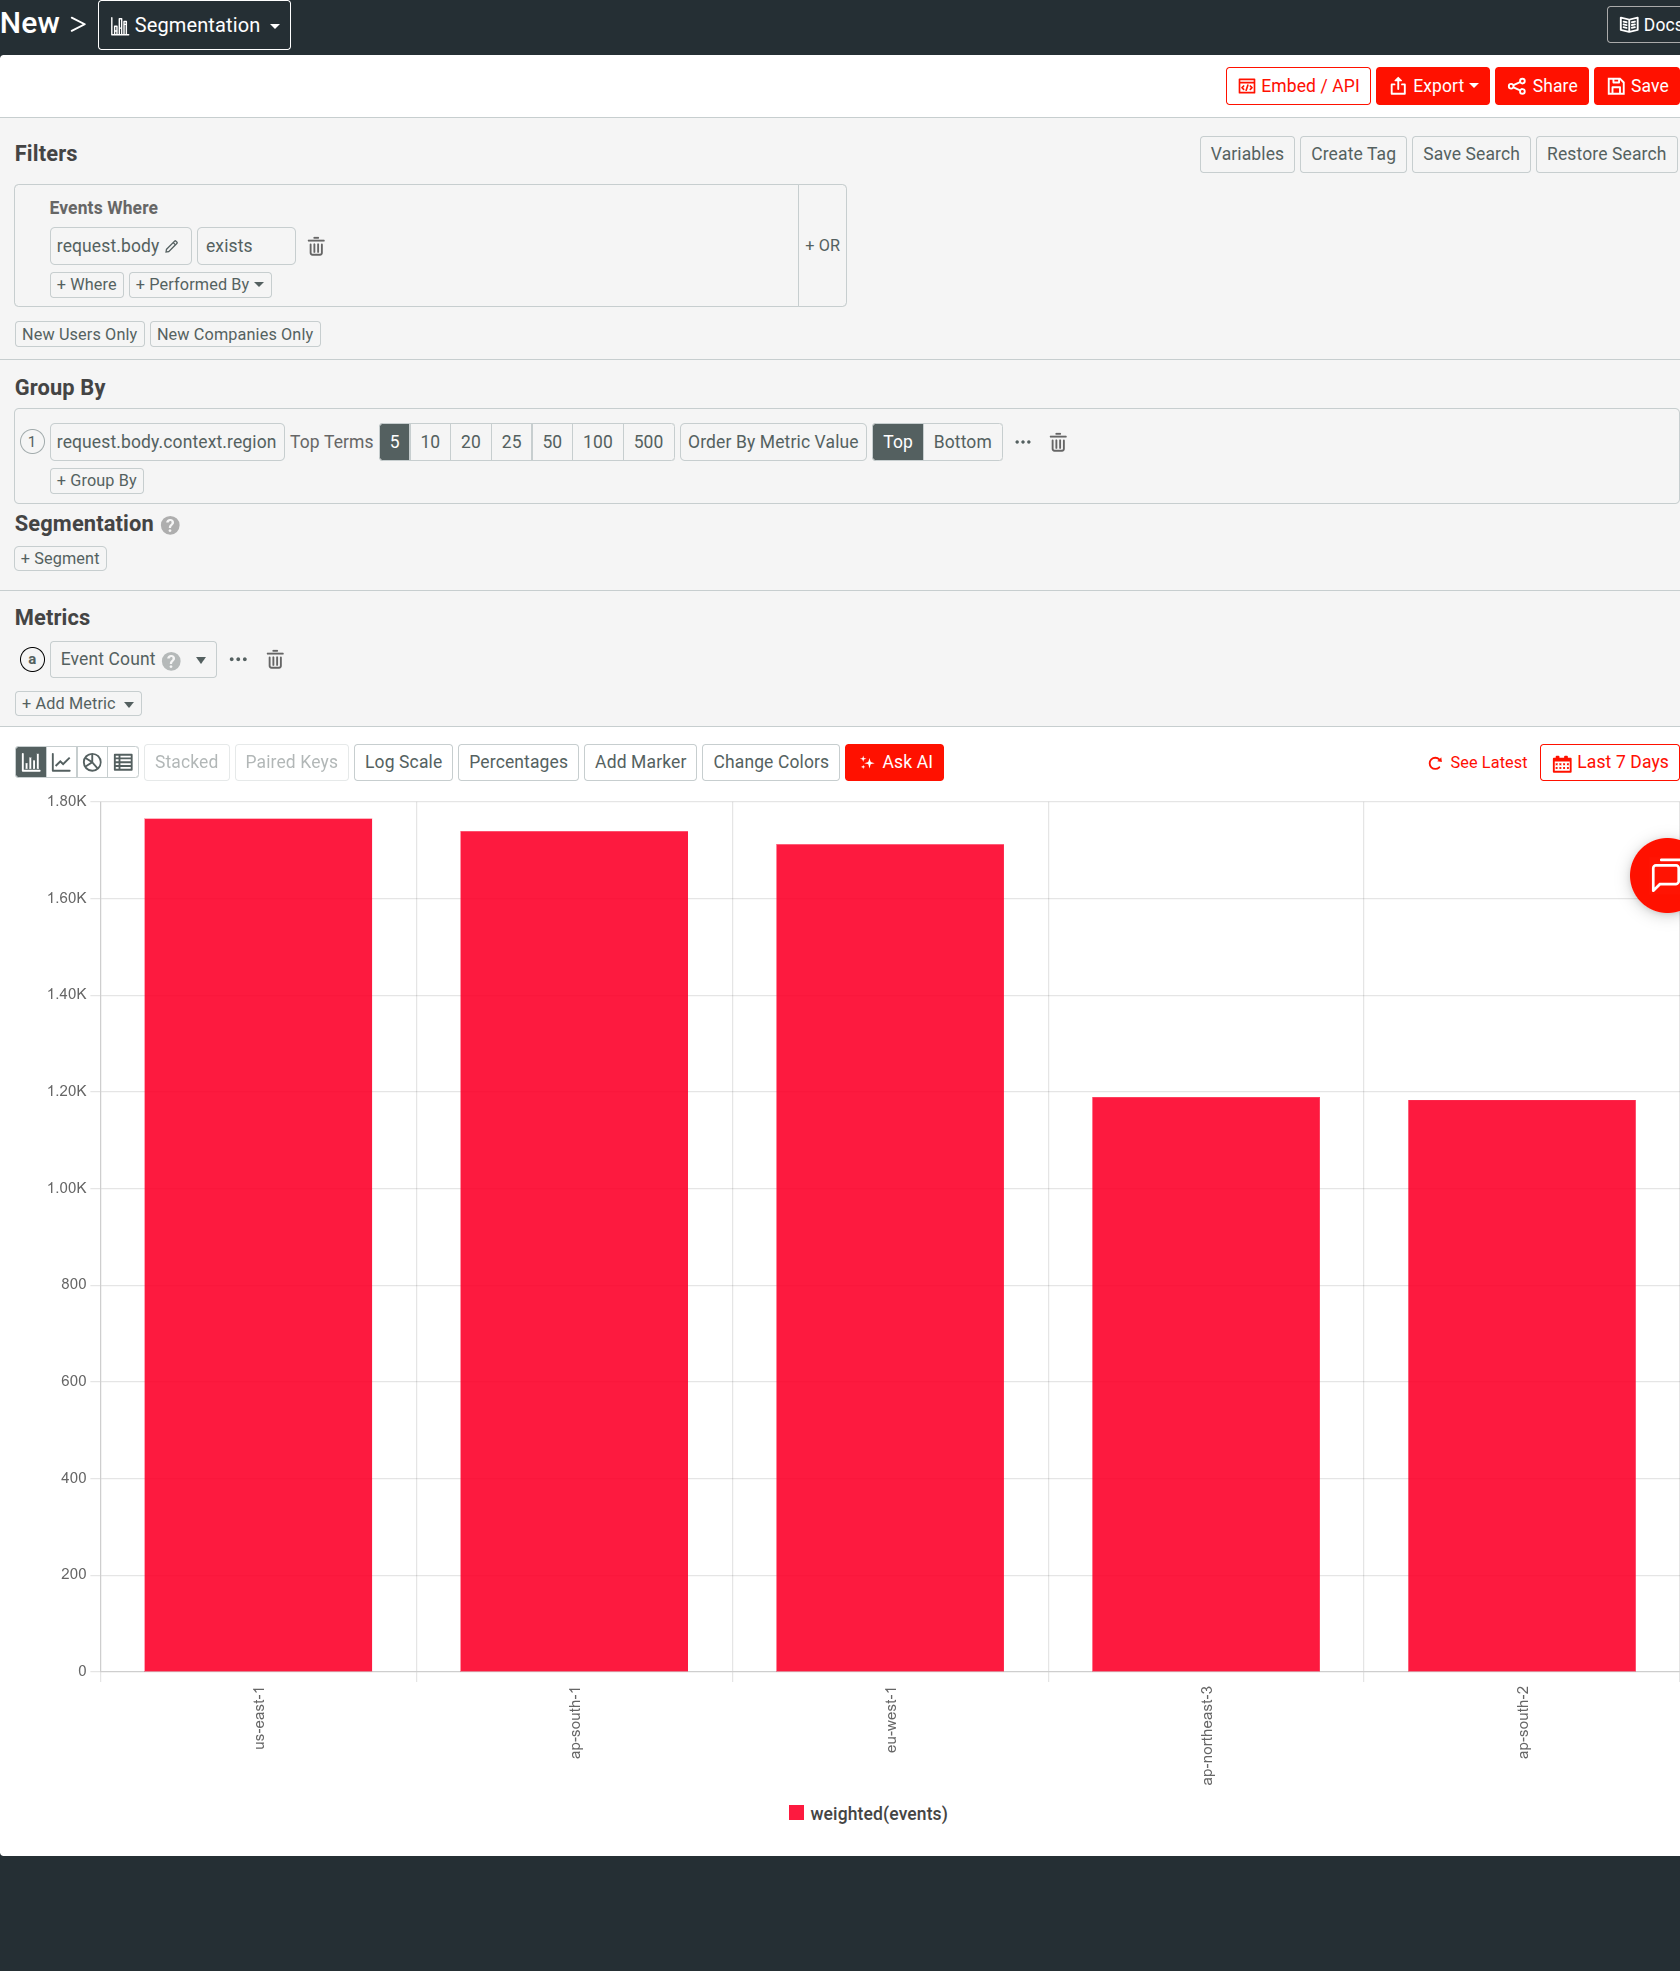Select the bar chart visualization icon
Screen dimensions: 1680x1971
click(30, 762)
